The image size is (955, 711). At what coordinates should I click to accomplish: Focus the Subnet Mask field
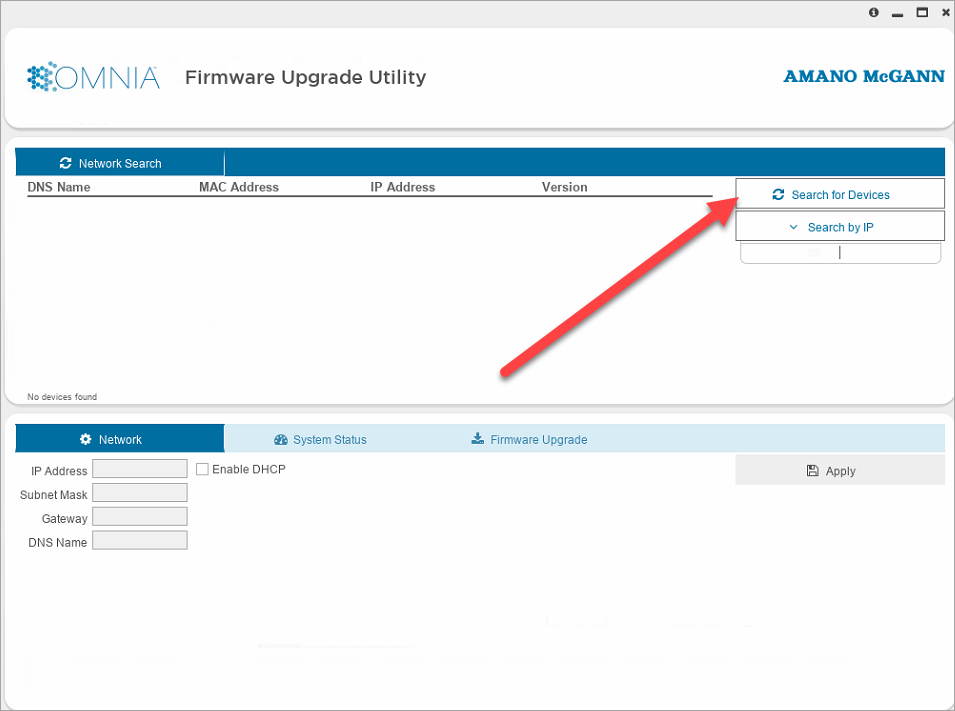[139, 492]
